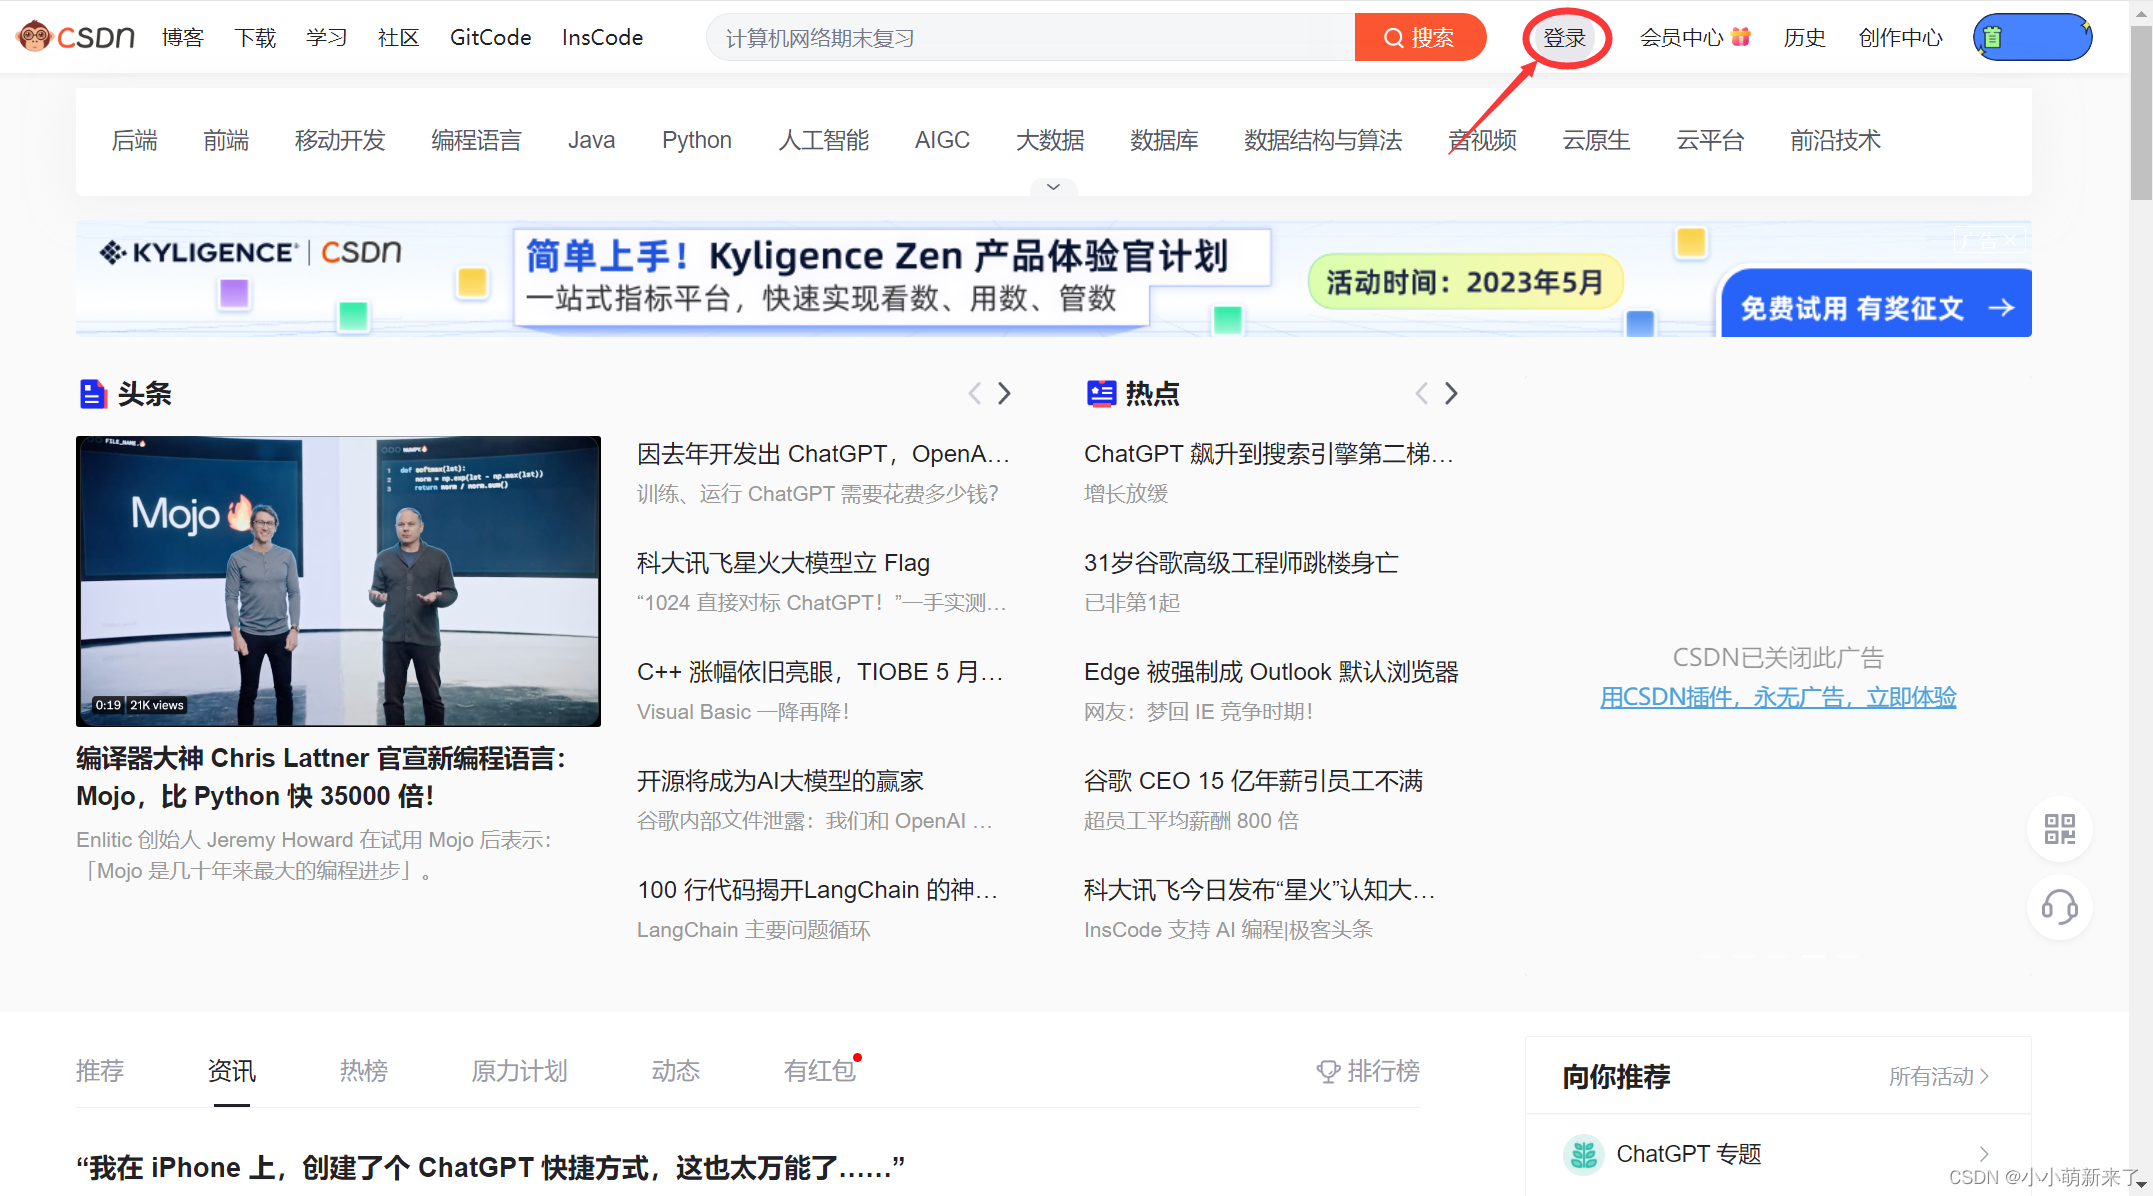Open the InsCode menu item
Viewport: 2153px width, 1196px height.
click(x=602, y=37)
